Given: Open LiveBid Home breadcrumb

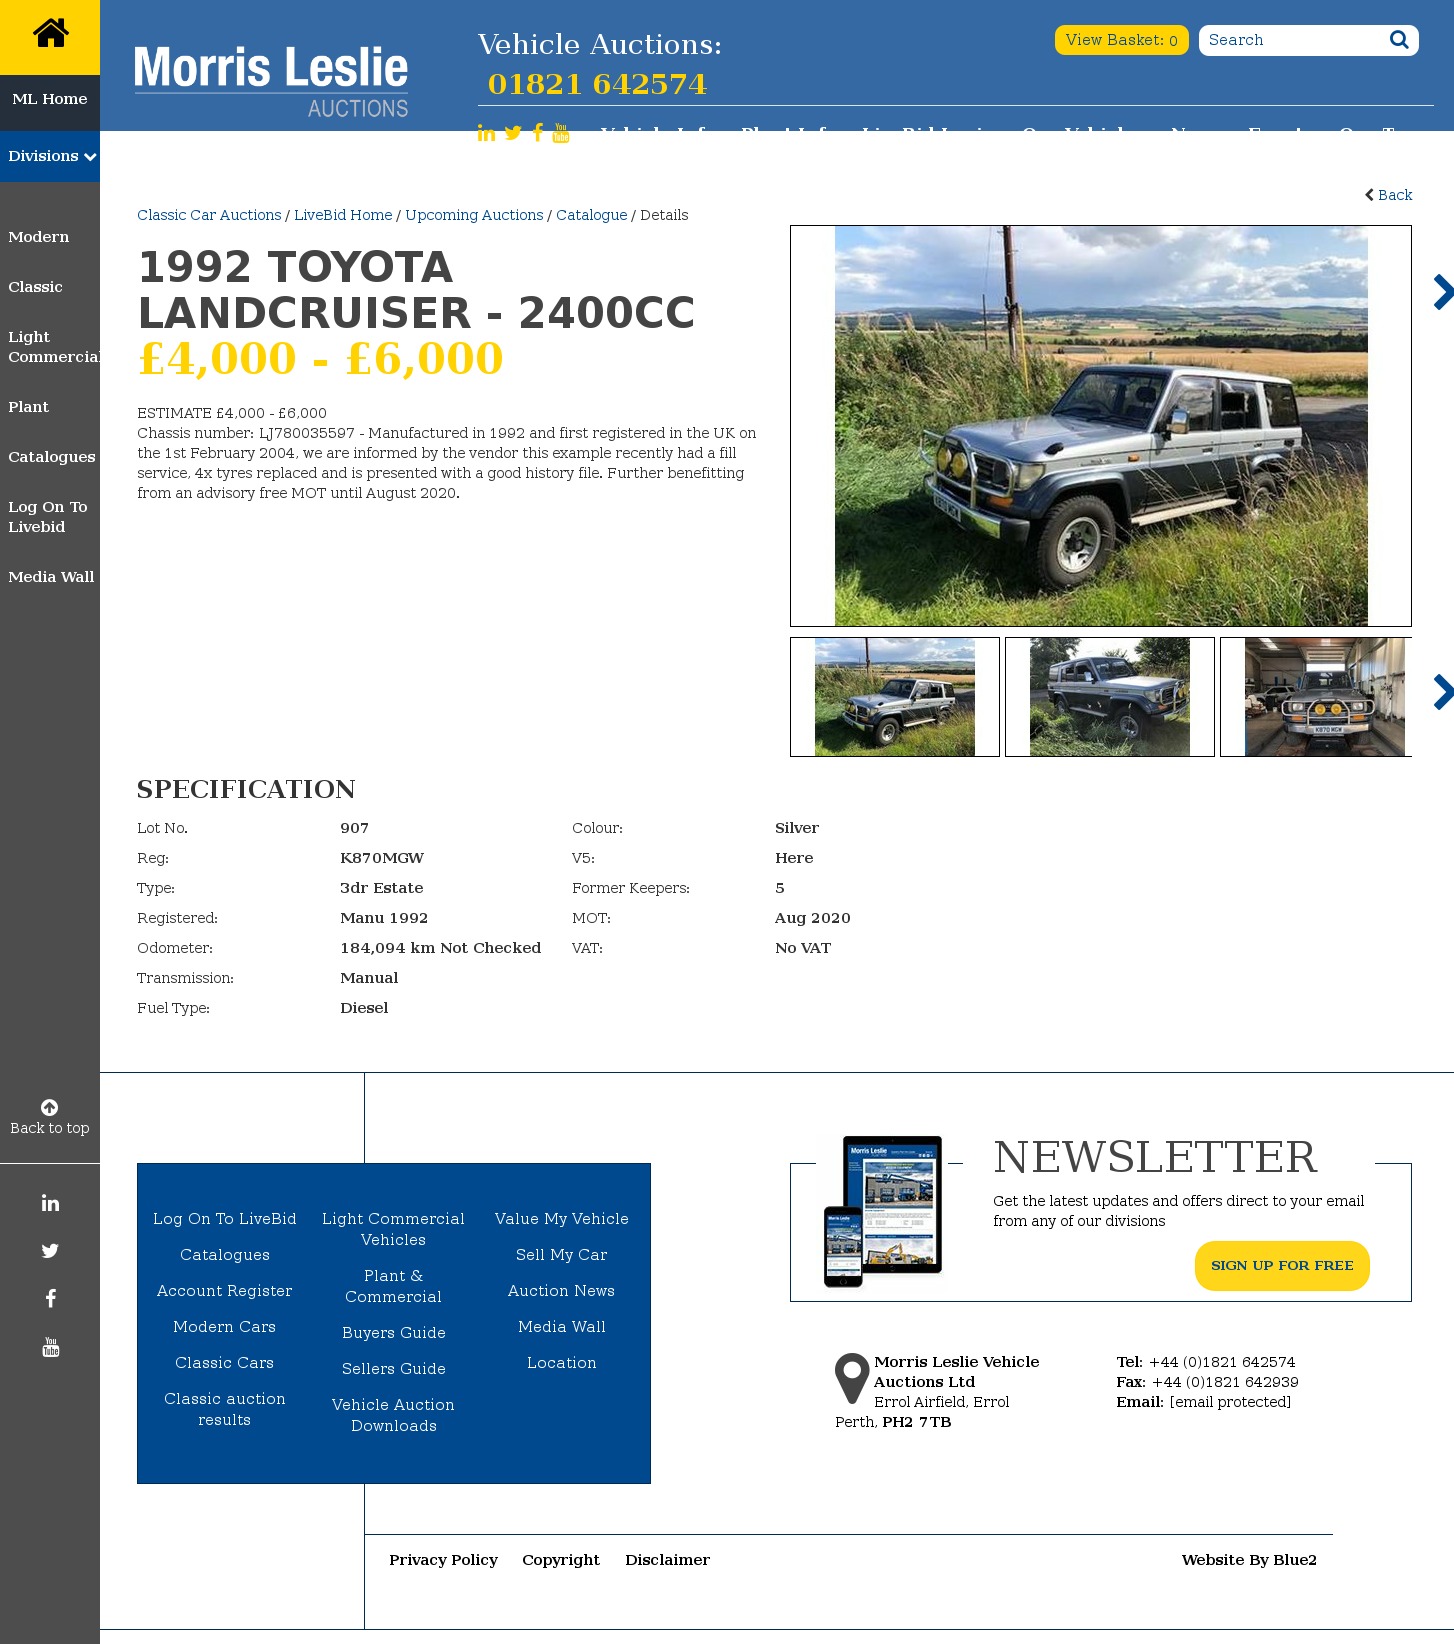Looking at the screenshot, I should (343, 215).
